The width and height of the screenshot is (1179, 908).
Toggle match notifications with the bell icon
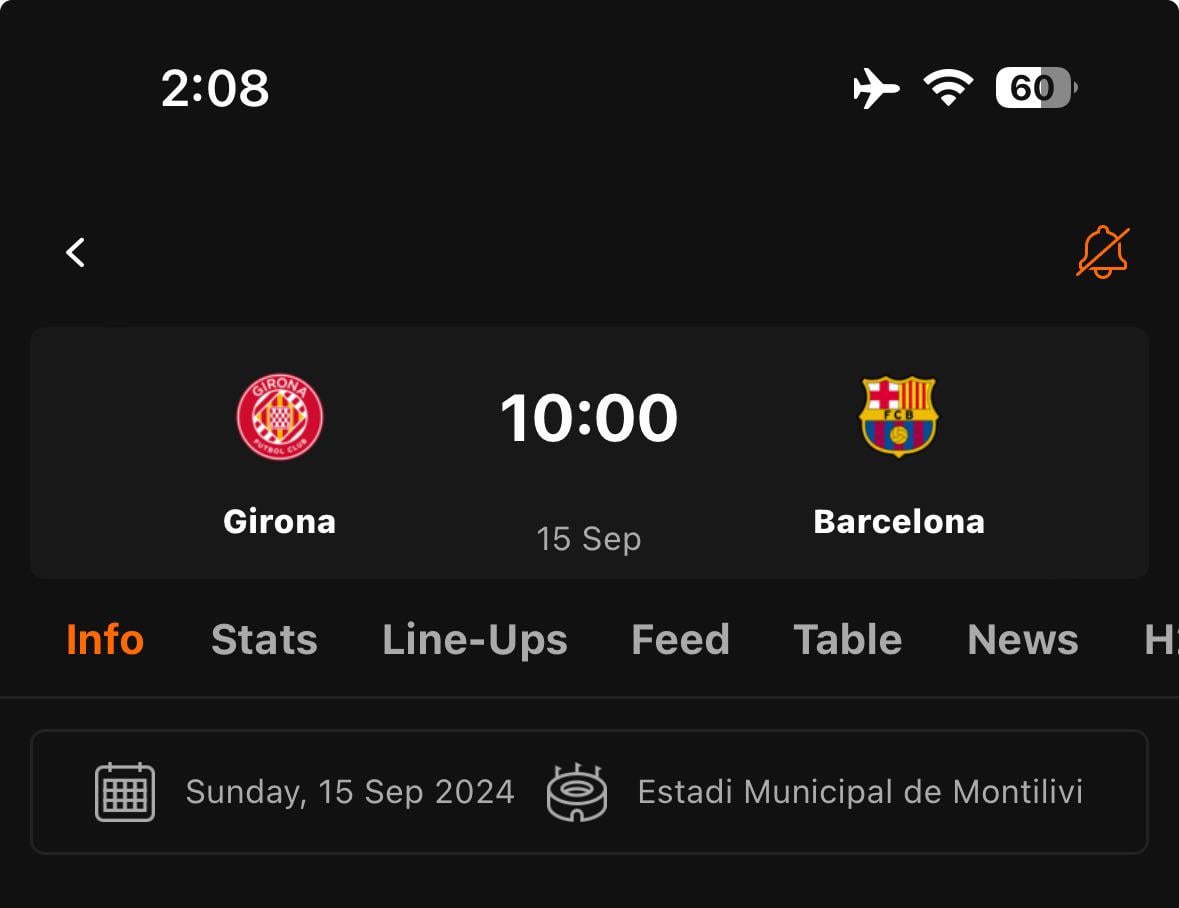(x=1102, y=252)
